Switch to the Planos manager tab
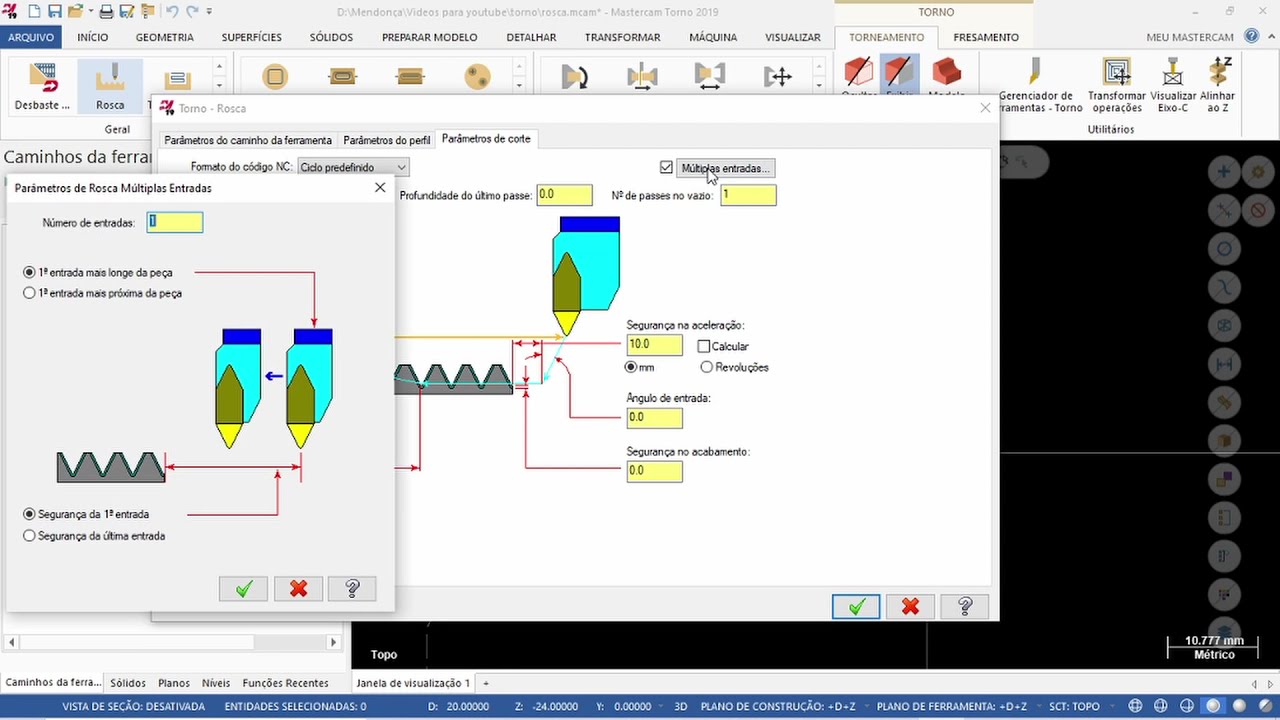 click(x=174, y=683)
